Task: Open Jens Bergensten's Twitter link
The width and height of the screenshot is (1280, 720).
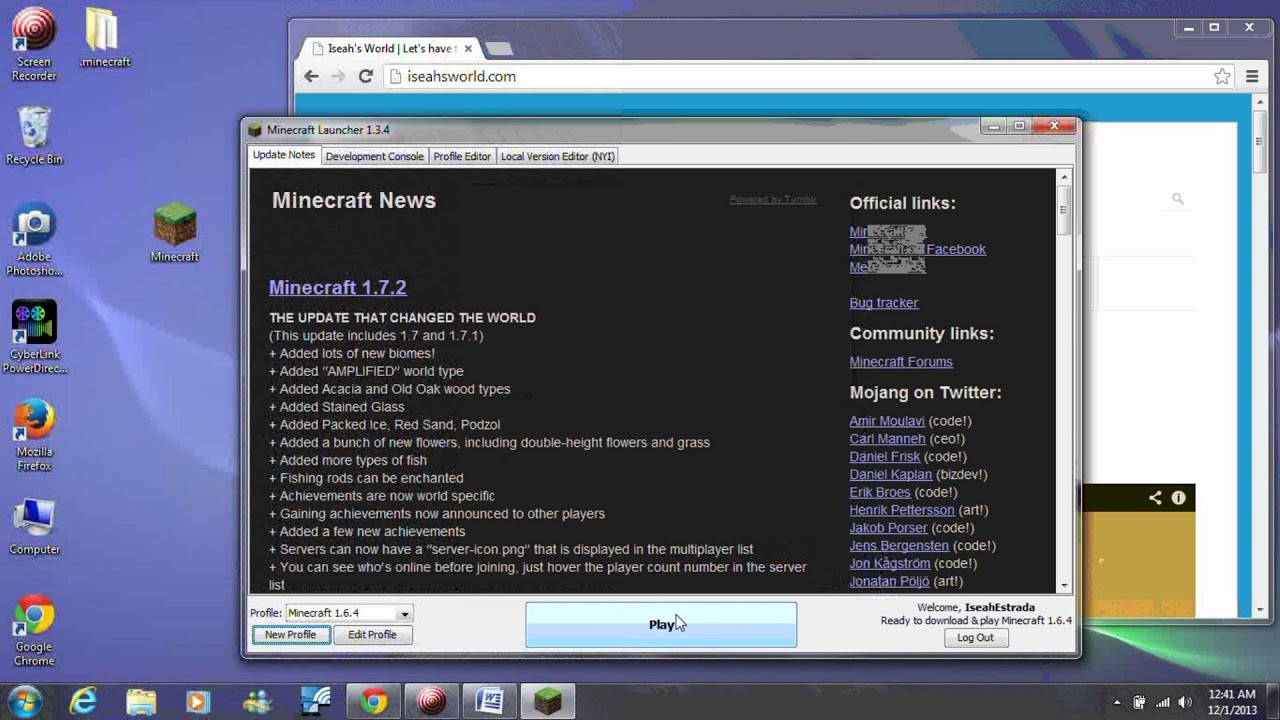Action: coord(899,546)
